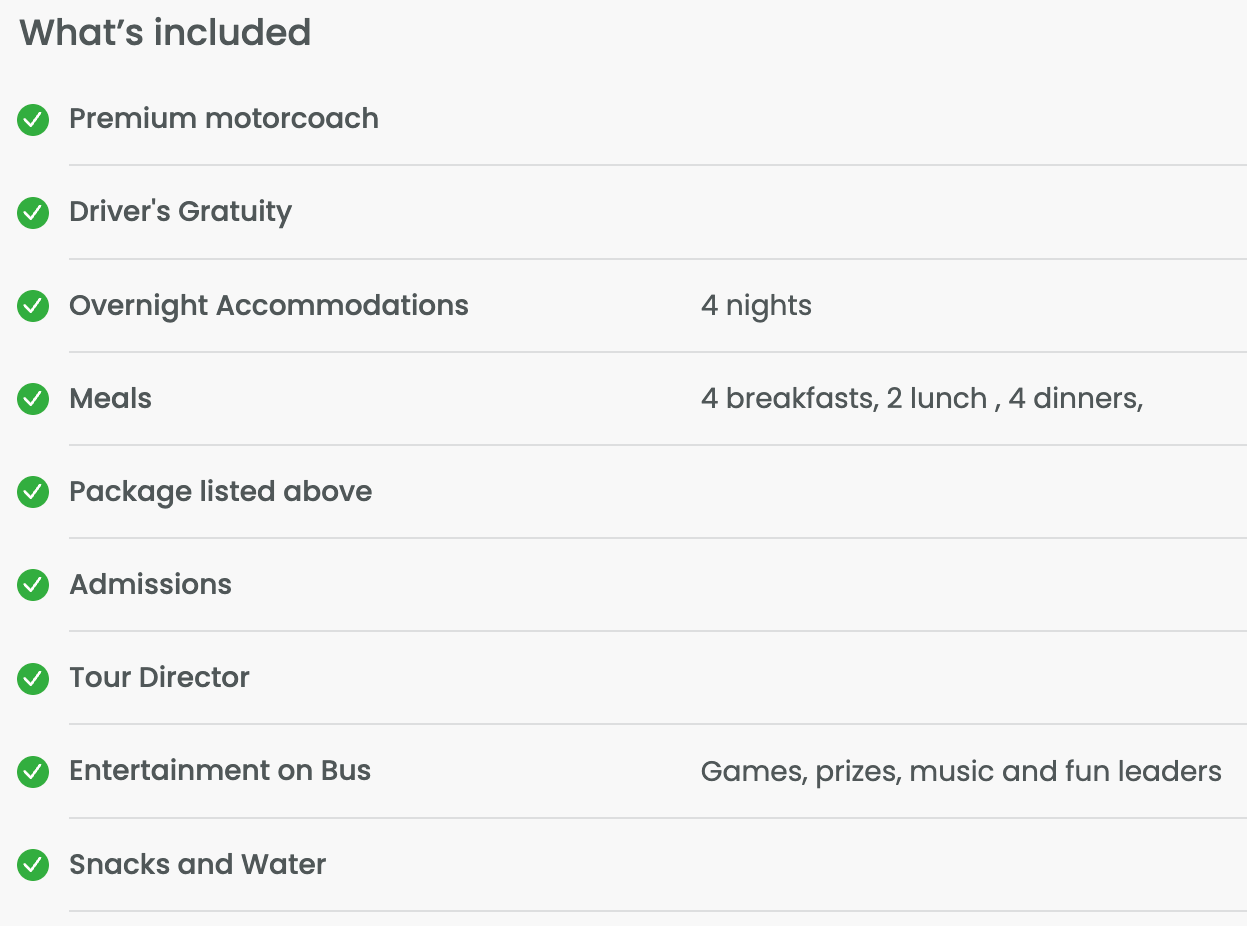Screen dimensions: 1247x926
Task: Click the checkmark next to Snacks and Water
Action: 33,865
